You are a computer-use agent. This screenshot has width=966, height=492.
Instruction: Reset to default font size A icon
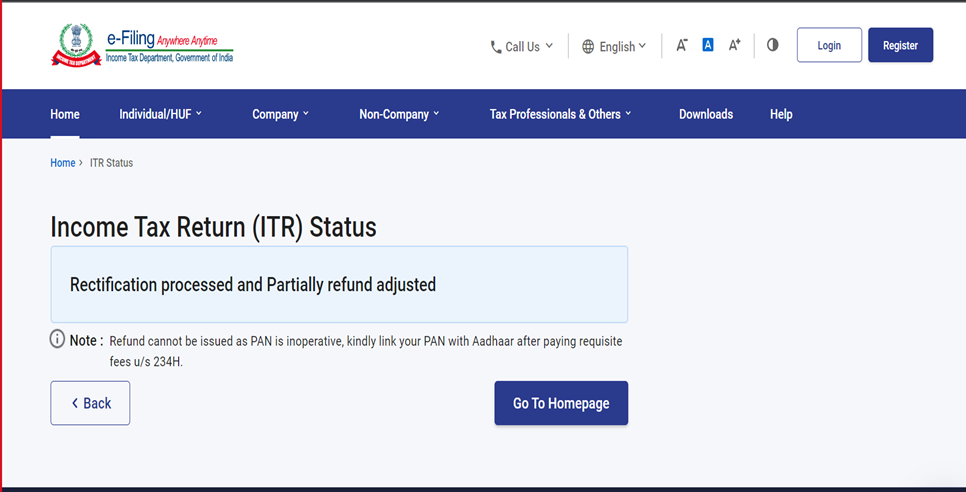pos(708,45)
